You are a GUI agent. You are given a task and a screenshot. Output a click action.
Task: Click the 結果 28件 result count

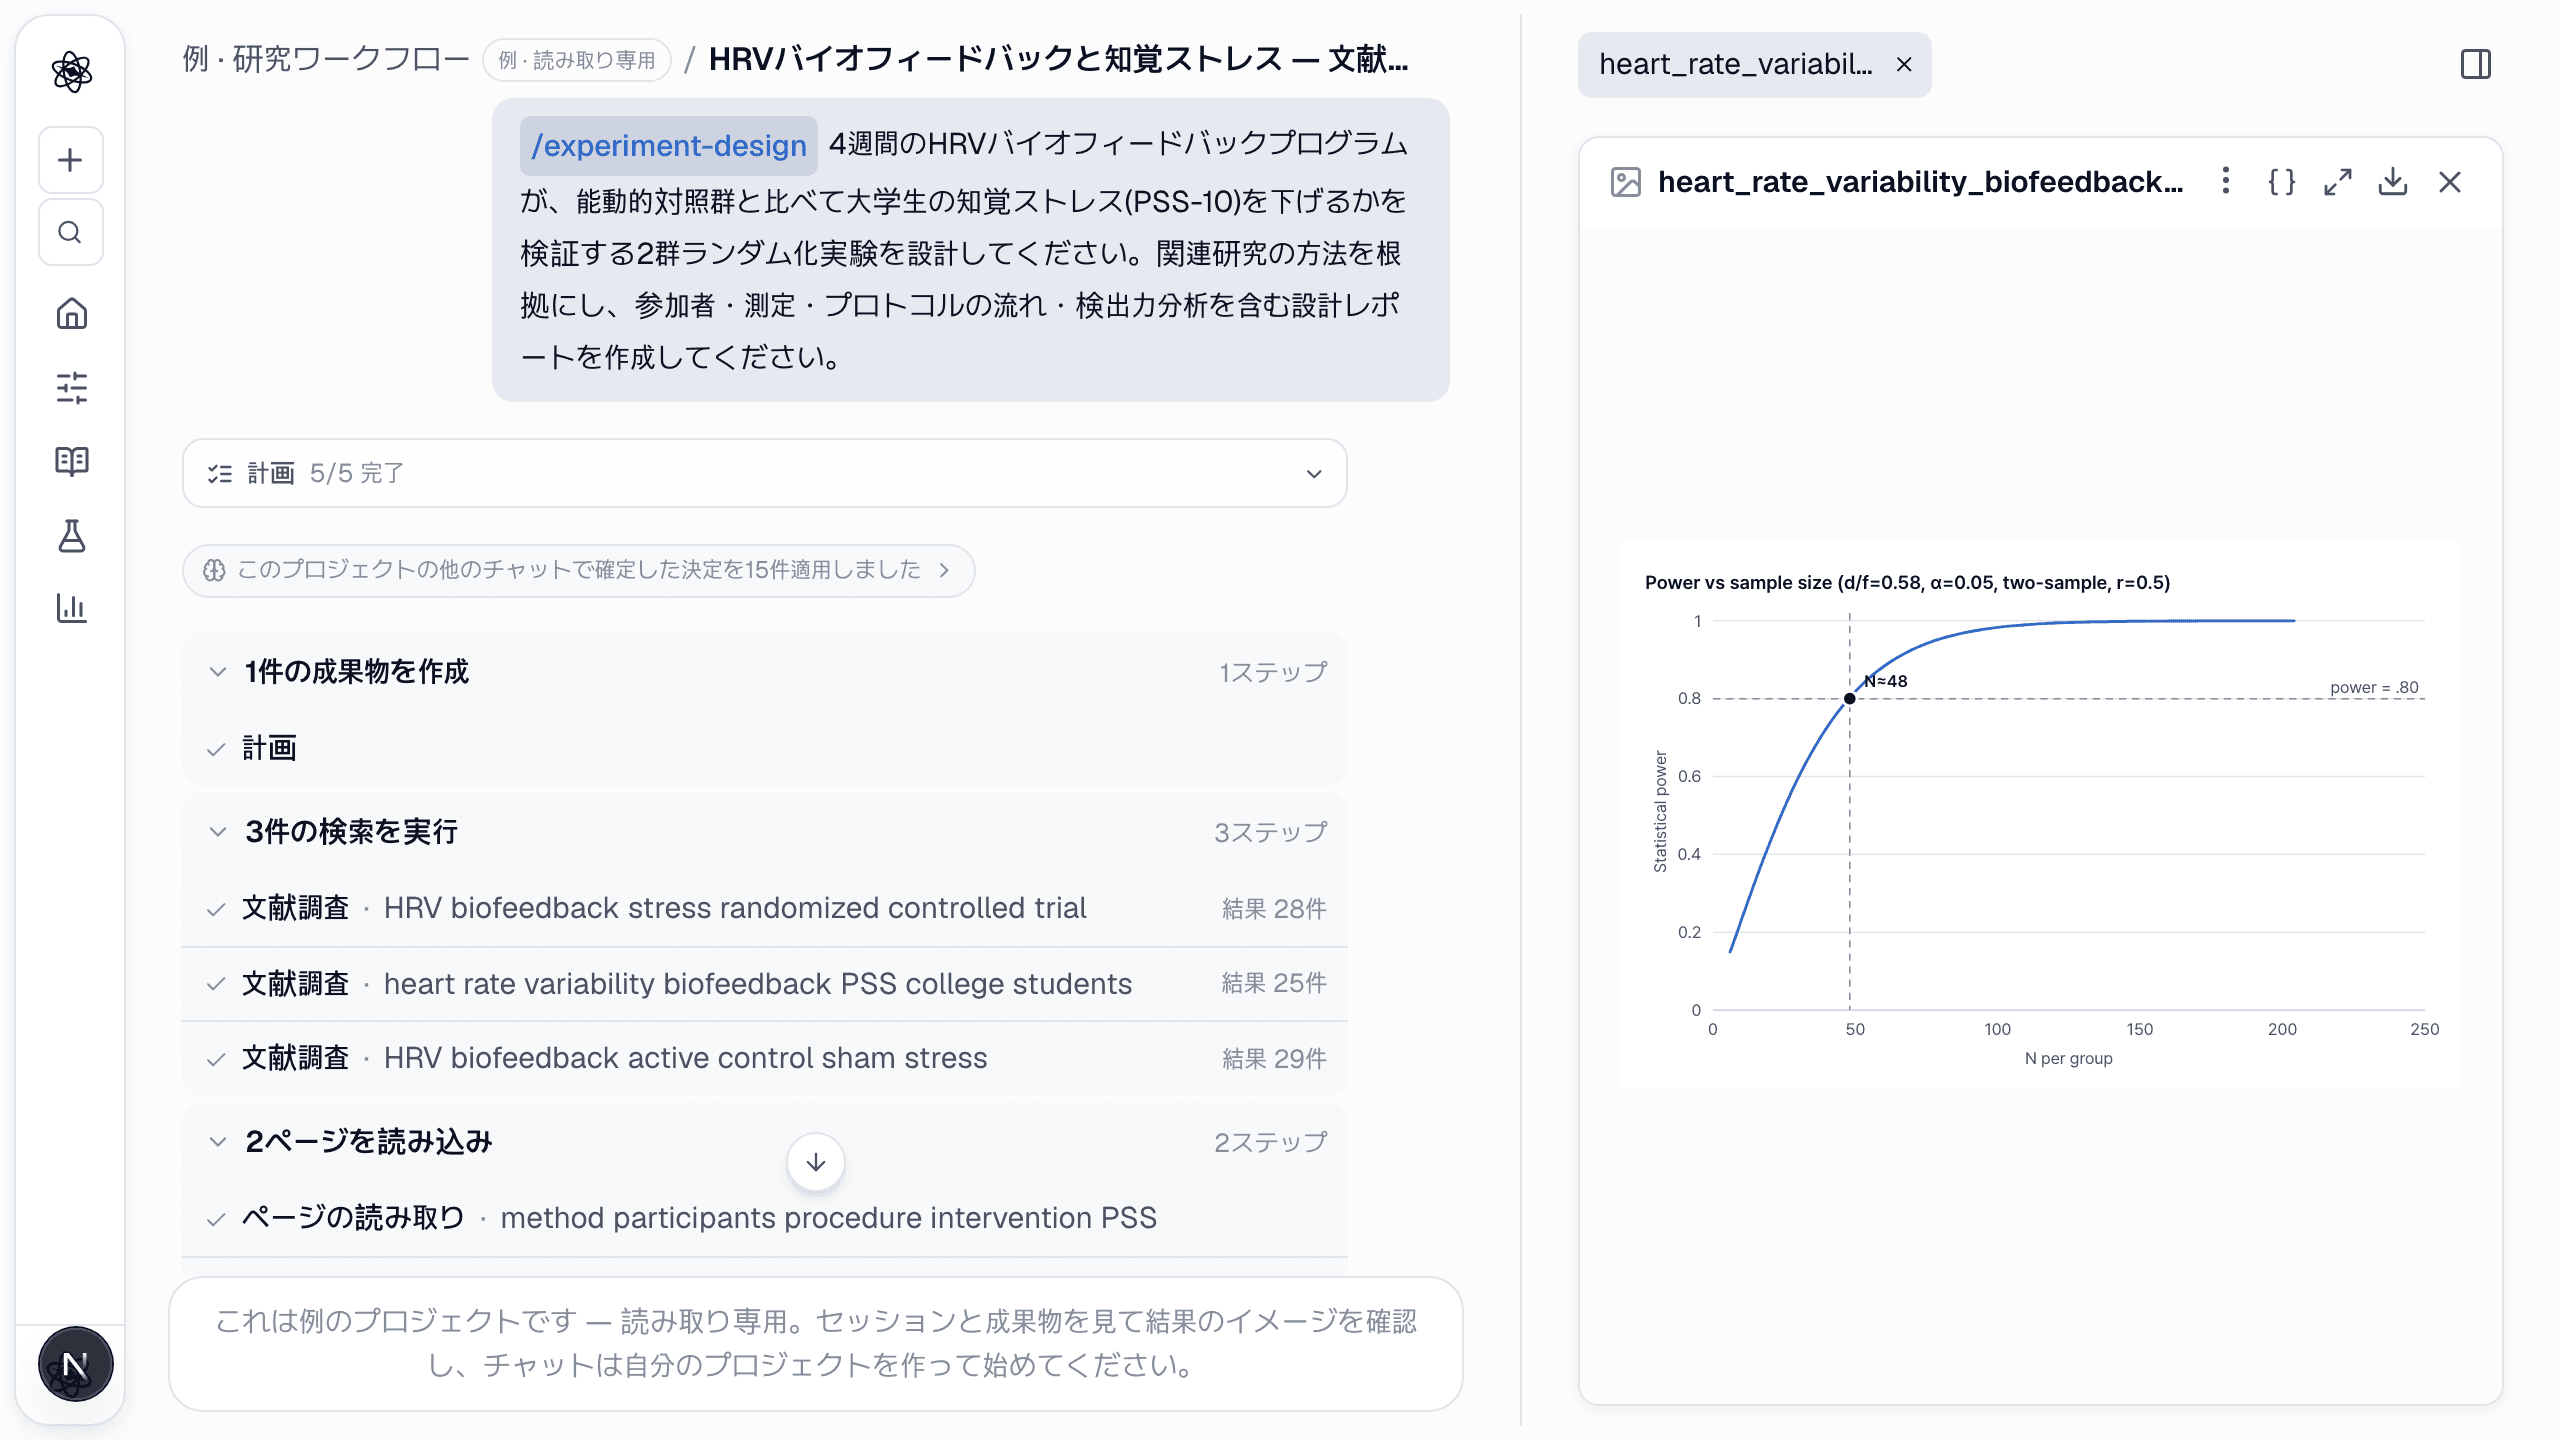coord(1274,909)
